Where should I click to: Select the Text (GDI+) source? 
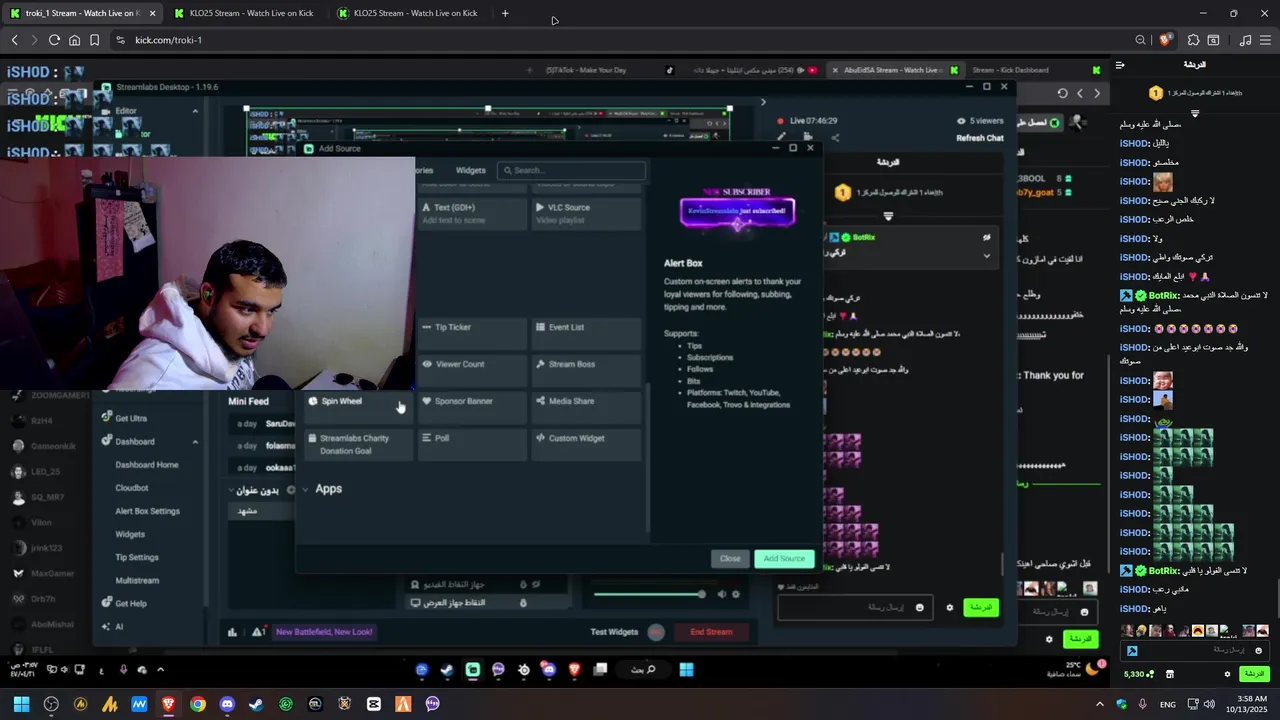(x=472, y=213)
